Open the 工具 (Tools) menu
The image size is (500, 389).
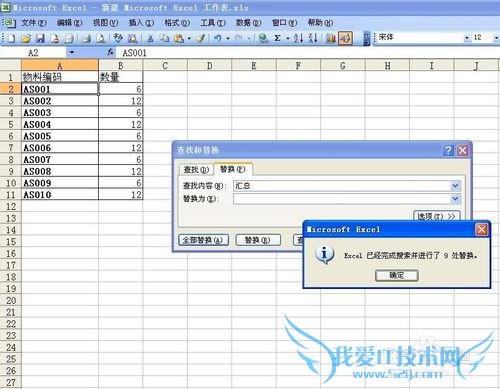(213, 23)
